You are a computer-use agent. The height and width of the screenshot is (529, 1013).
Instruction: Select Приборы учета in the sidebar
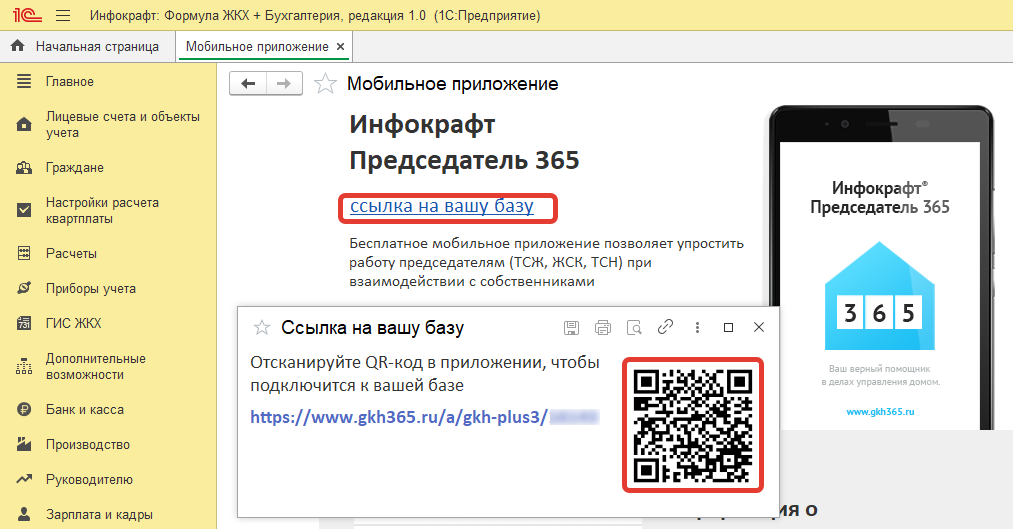click(x=90, y=289)
